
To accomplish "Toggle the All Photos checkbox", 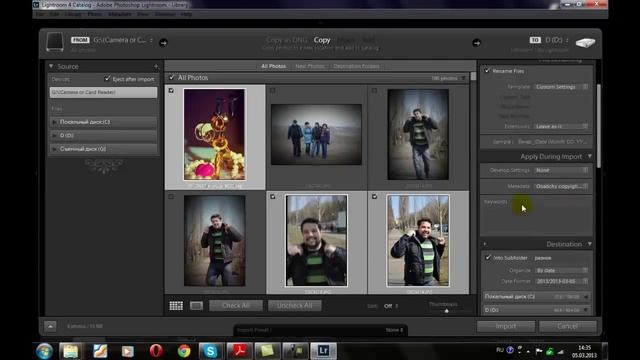I will pos(172,77).
